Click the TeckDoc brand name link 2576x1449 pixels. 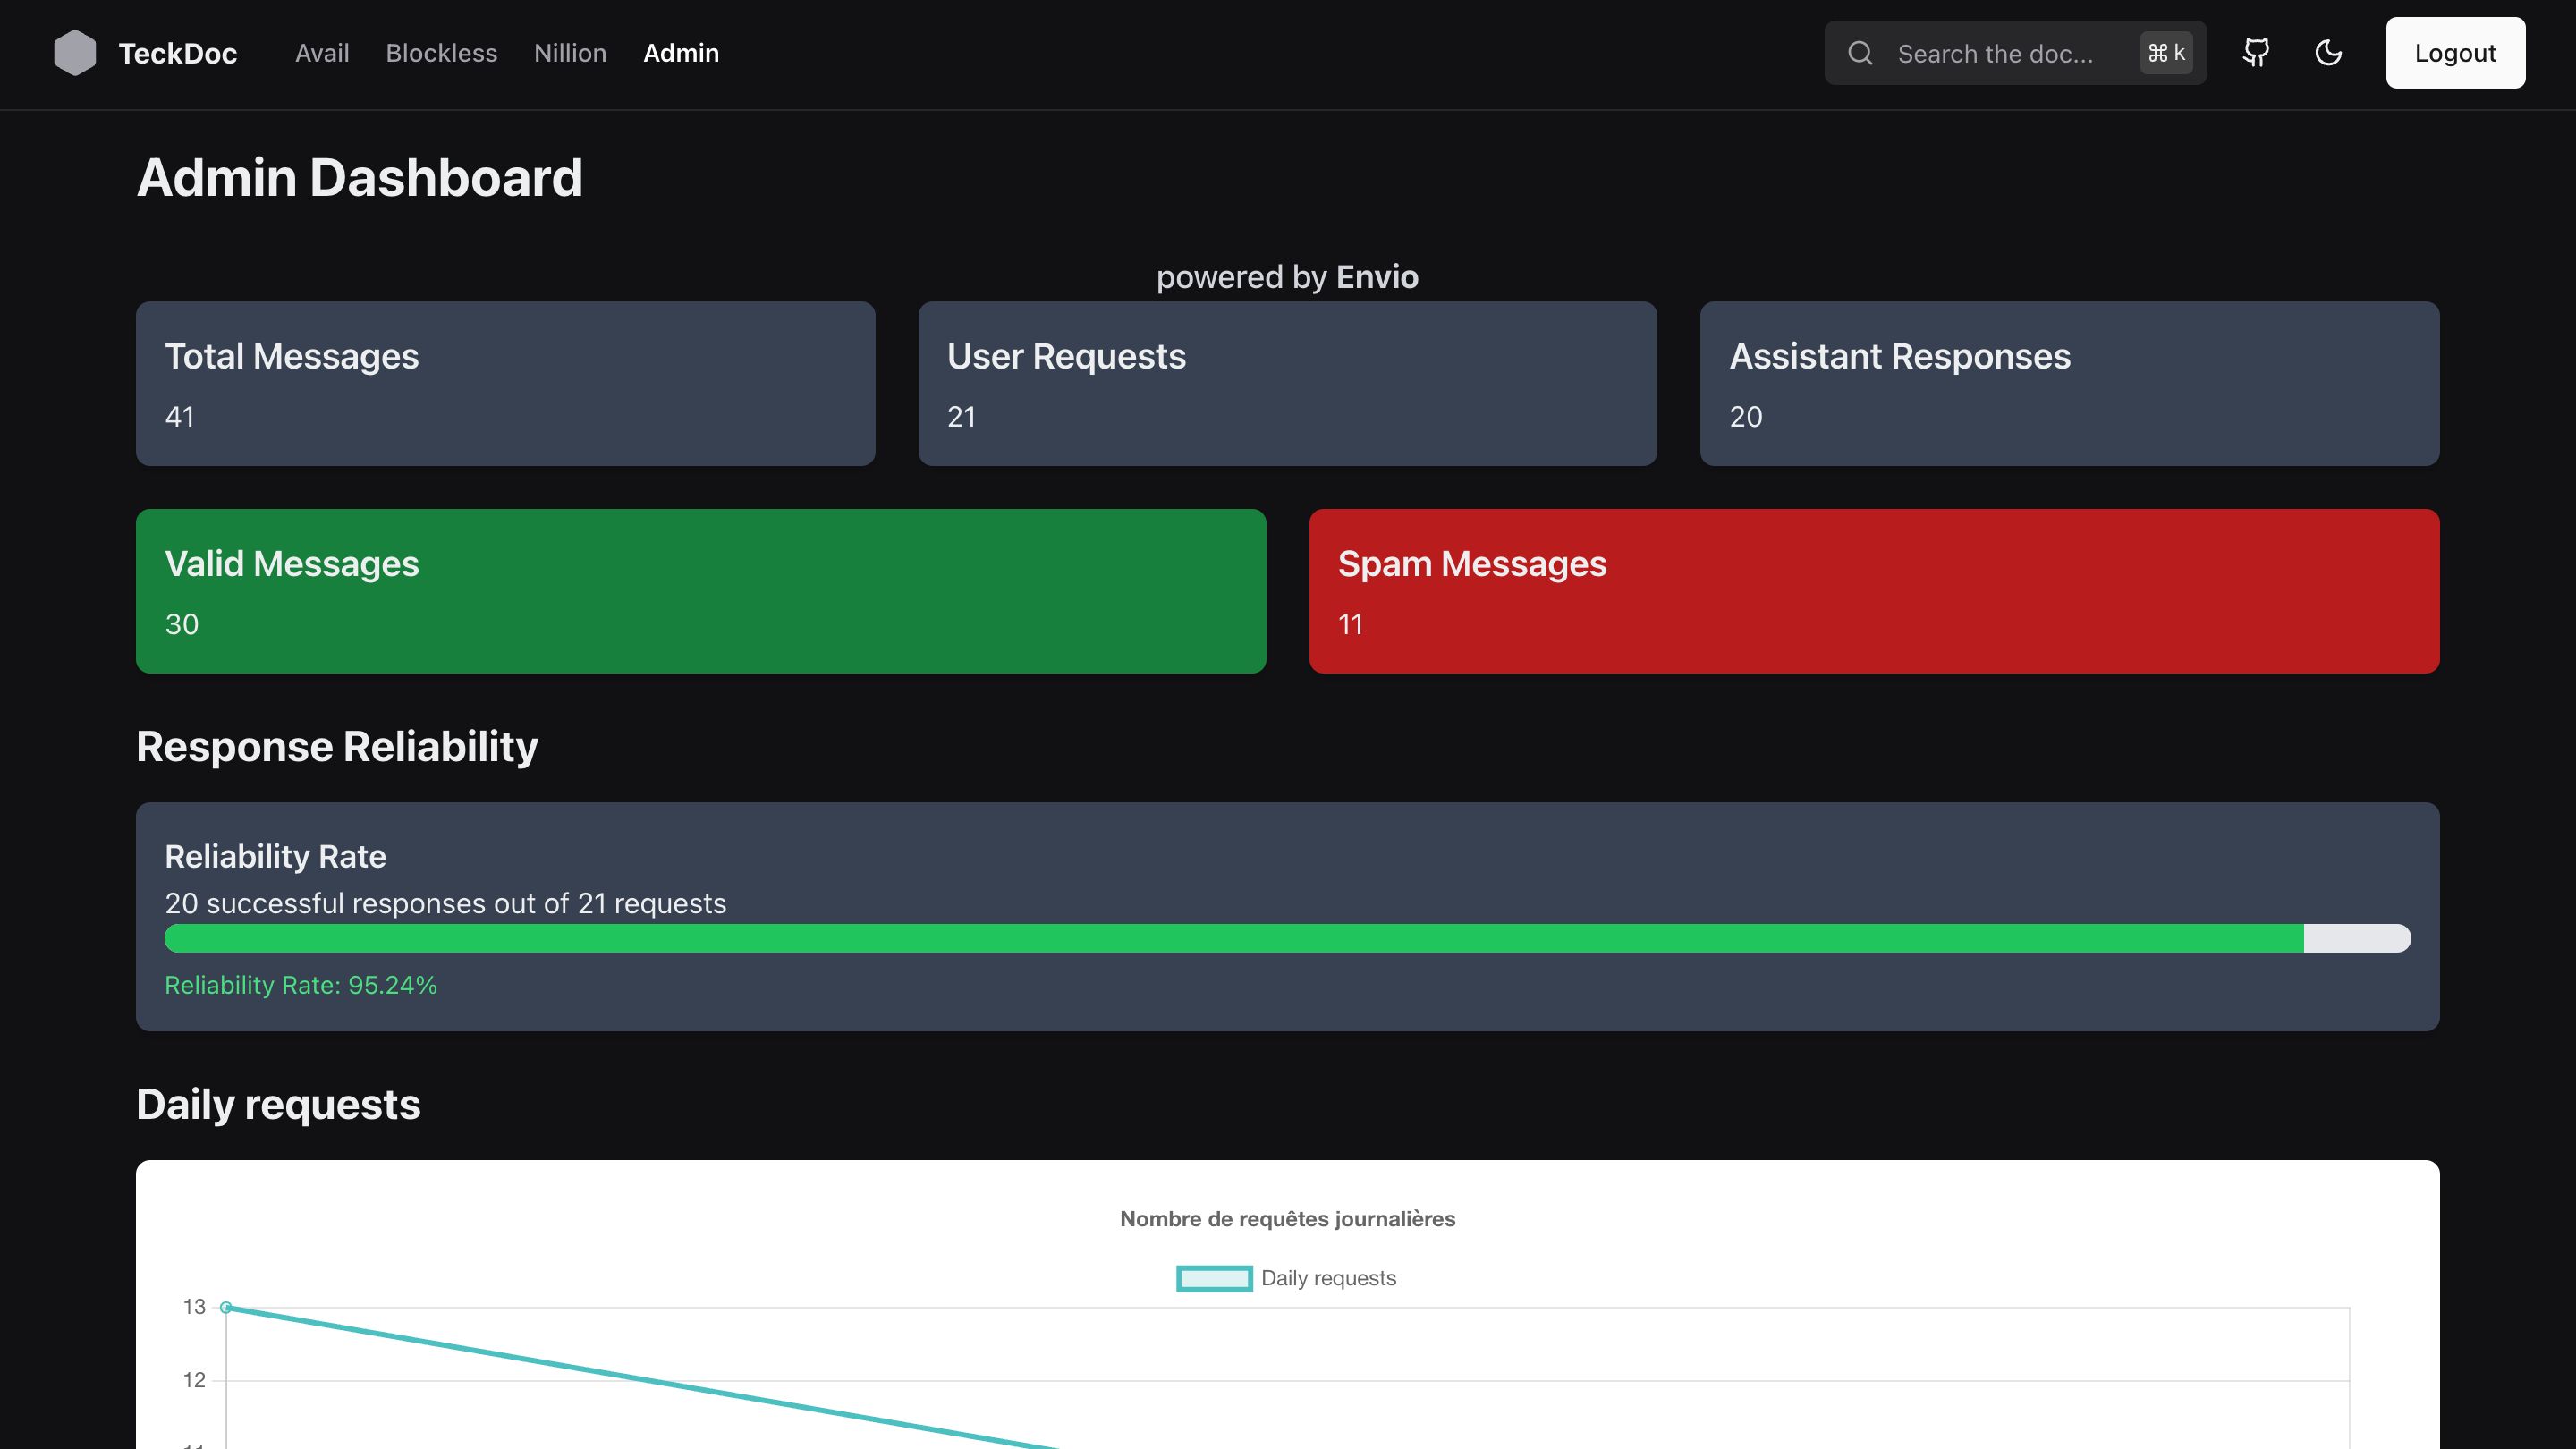pos(177,53)
